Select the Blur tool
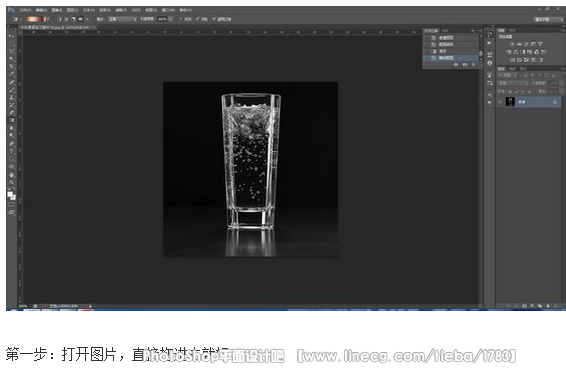The height and width of the screenshot is (373, 566). point(11,128)
